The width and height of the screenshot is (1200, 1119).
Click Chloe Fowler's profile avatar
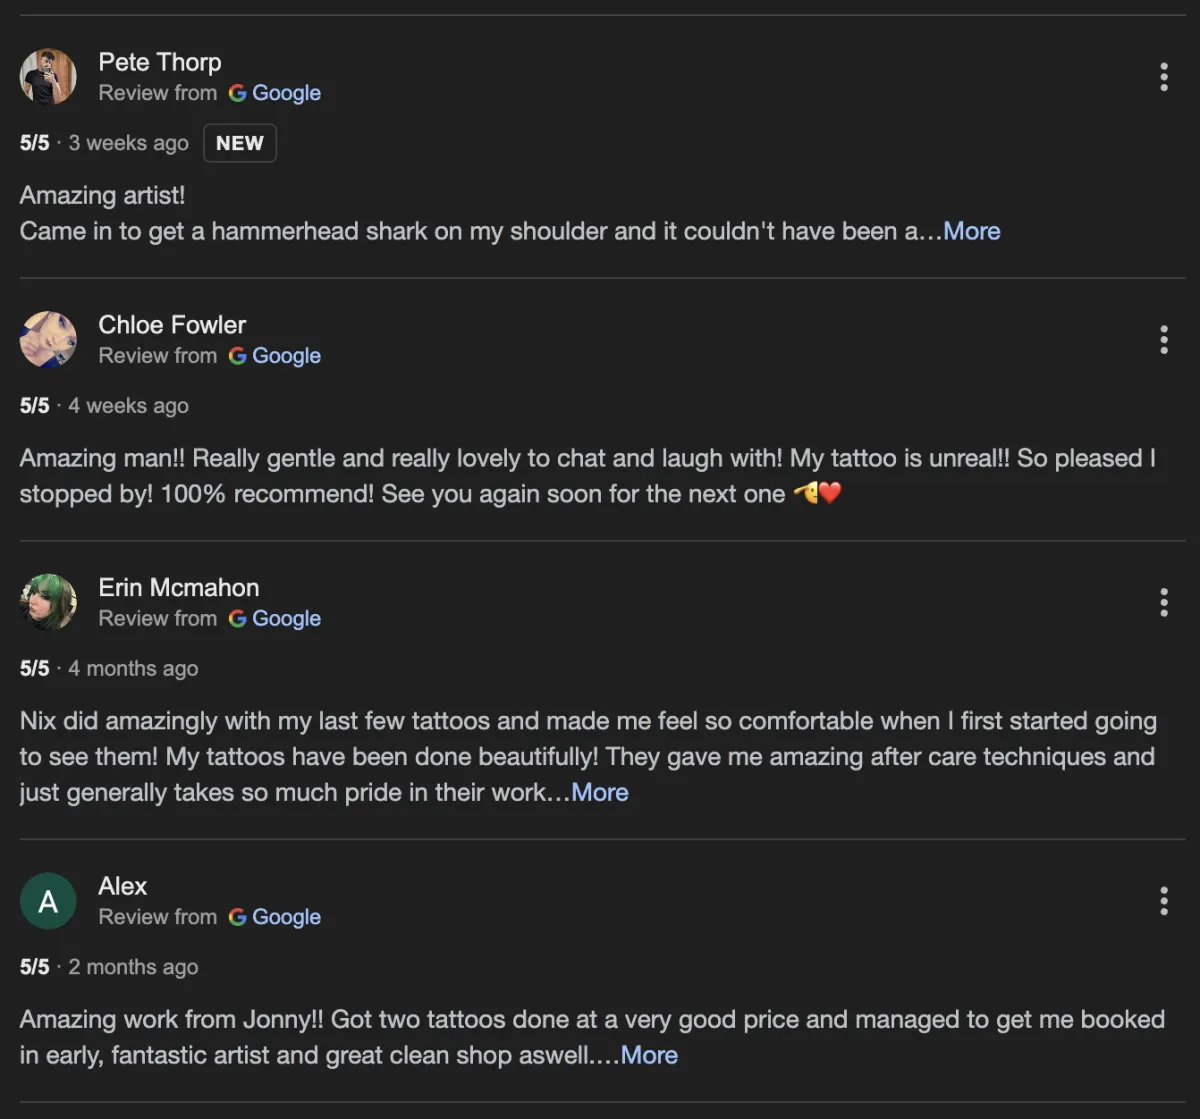(x=48, y=340)
